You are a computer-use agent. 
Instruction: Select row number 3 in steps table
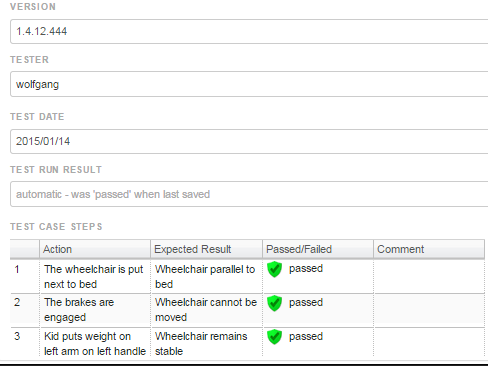pos(17,336)
